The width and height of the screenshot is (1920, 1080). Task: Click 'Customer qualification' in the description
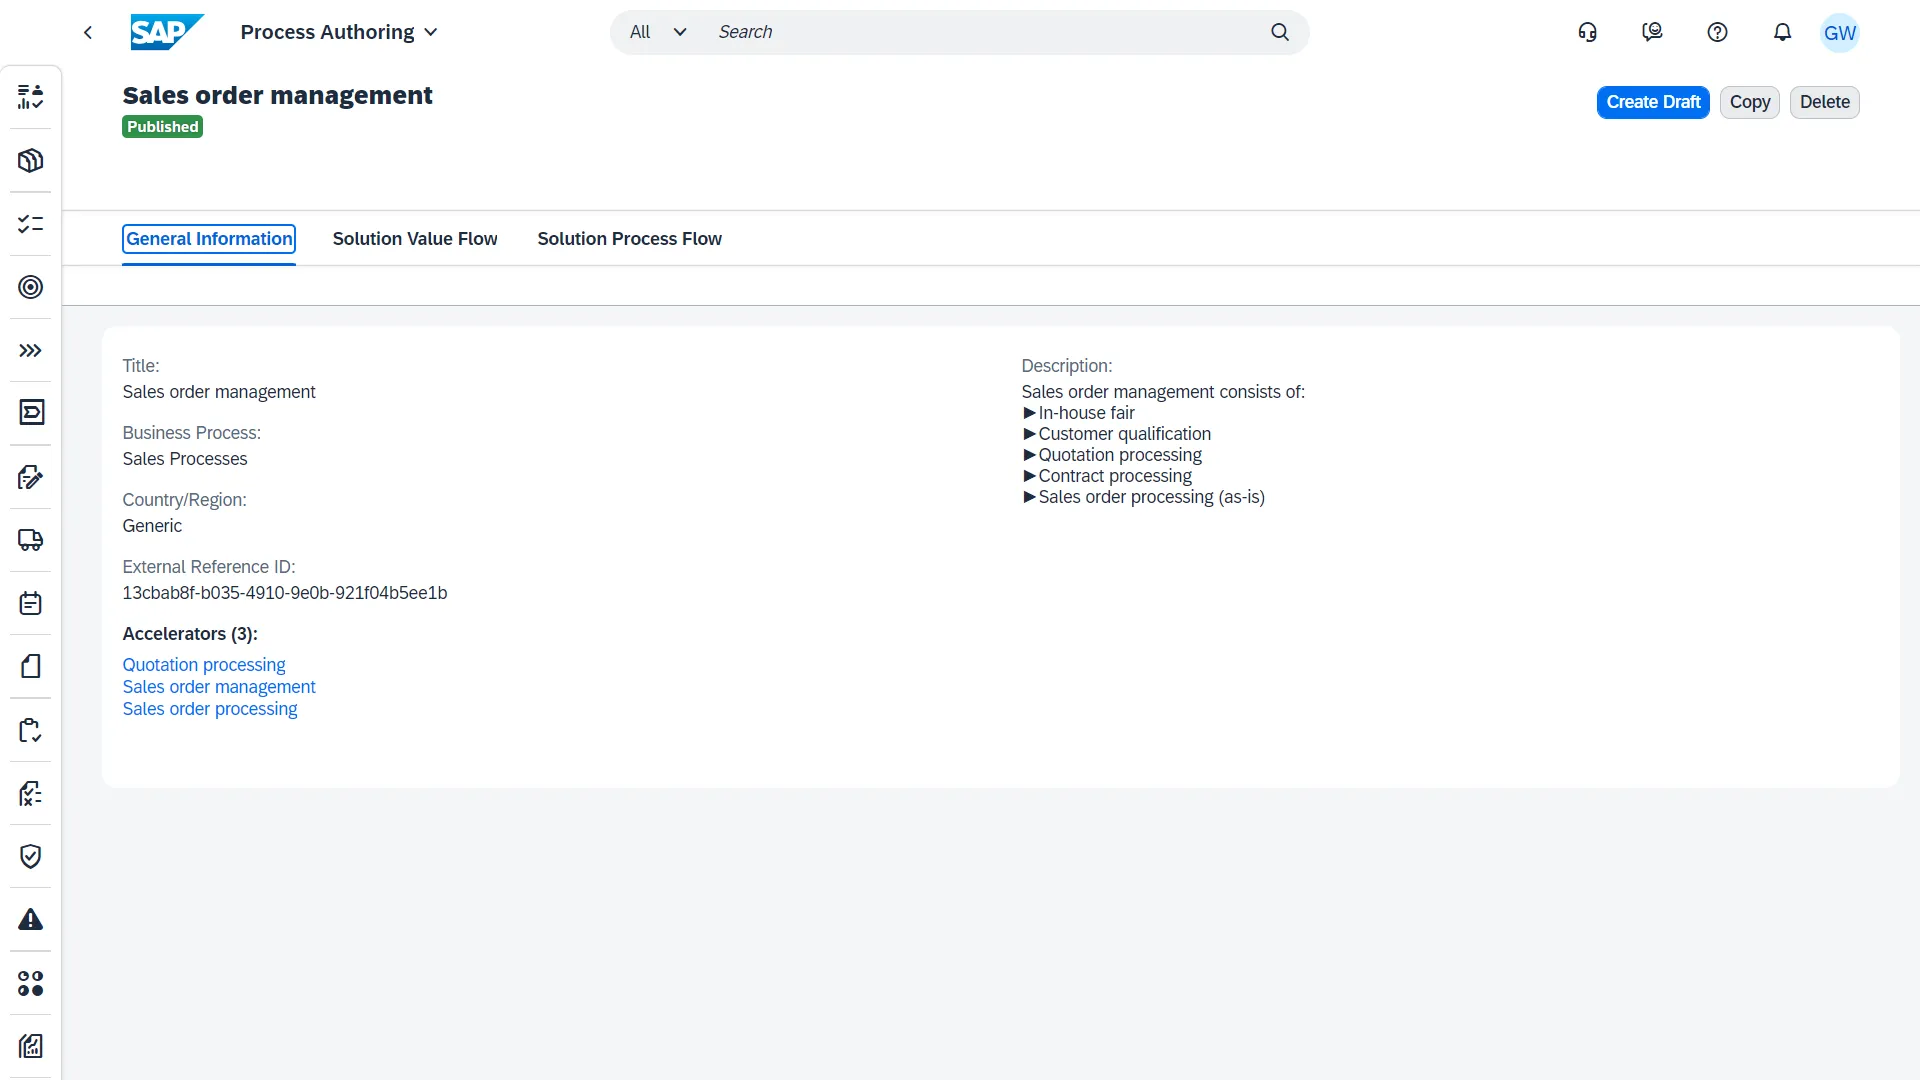1124,434
